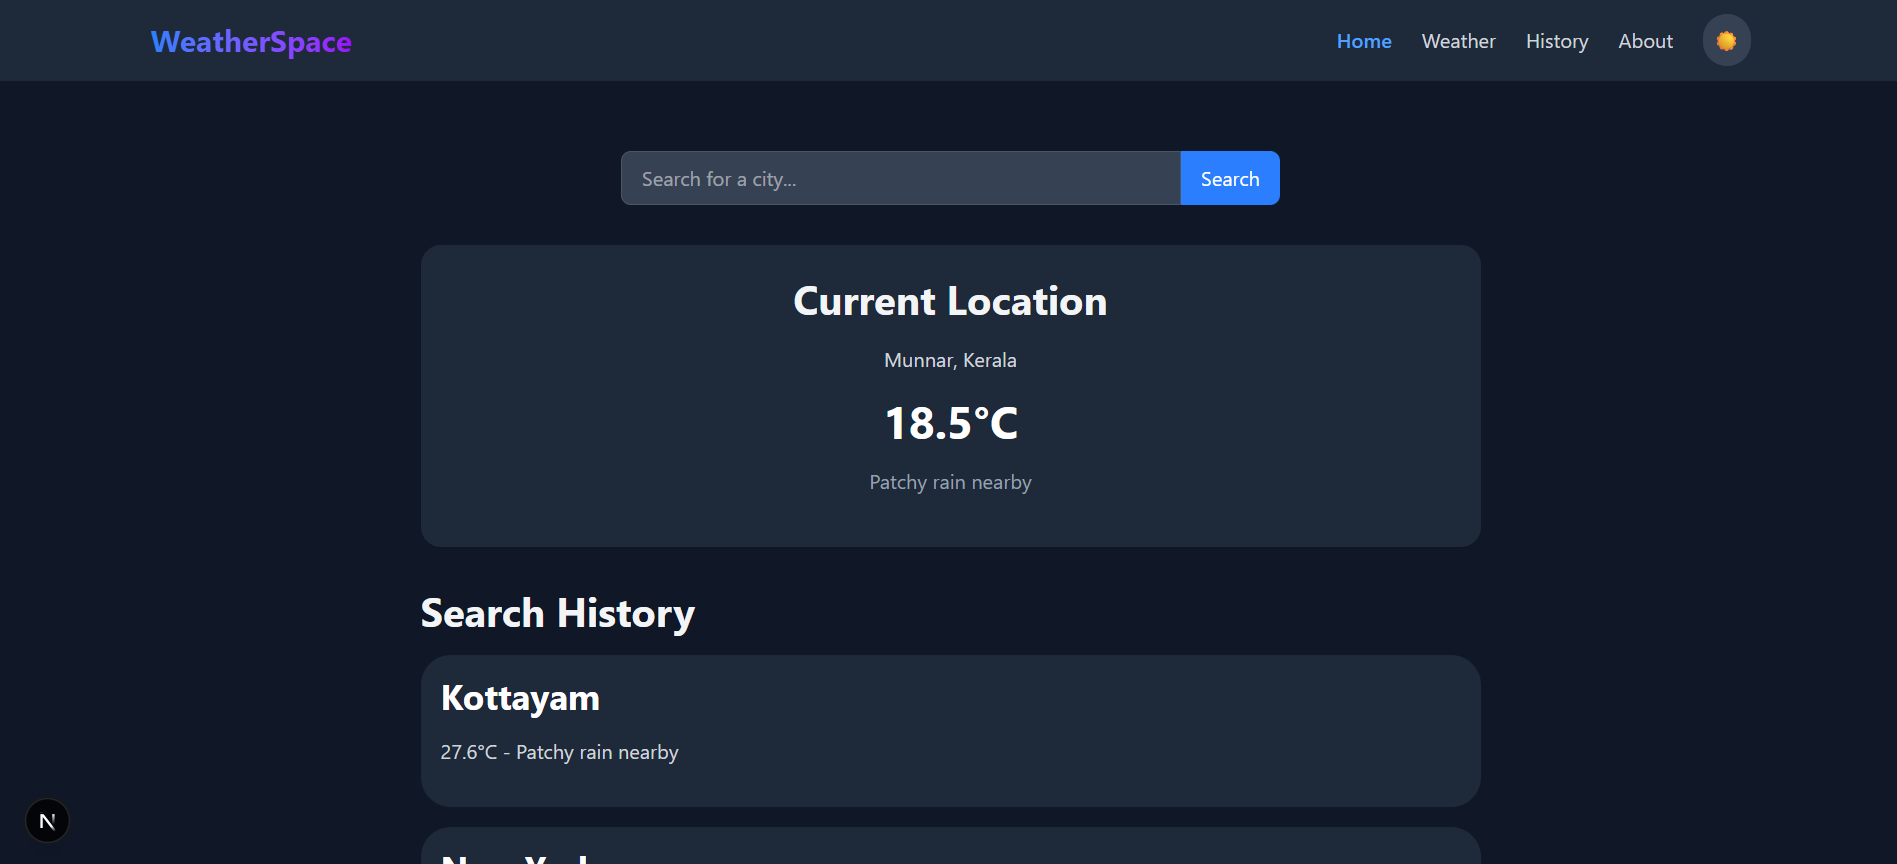Navigate to History in the top menu
The height and width of the screenshot is (864, 1897).
click(1556, 41)
